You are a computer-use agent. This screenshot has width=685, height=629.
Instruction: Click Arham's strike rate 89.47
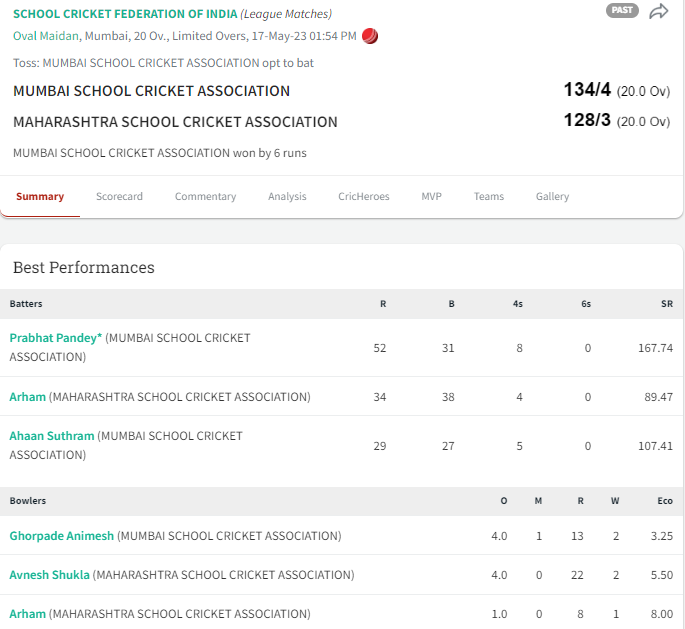[x=658, y=397]
